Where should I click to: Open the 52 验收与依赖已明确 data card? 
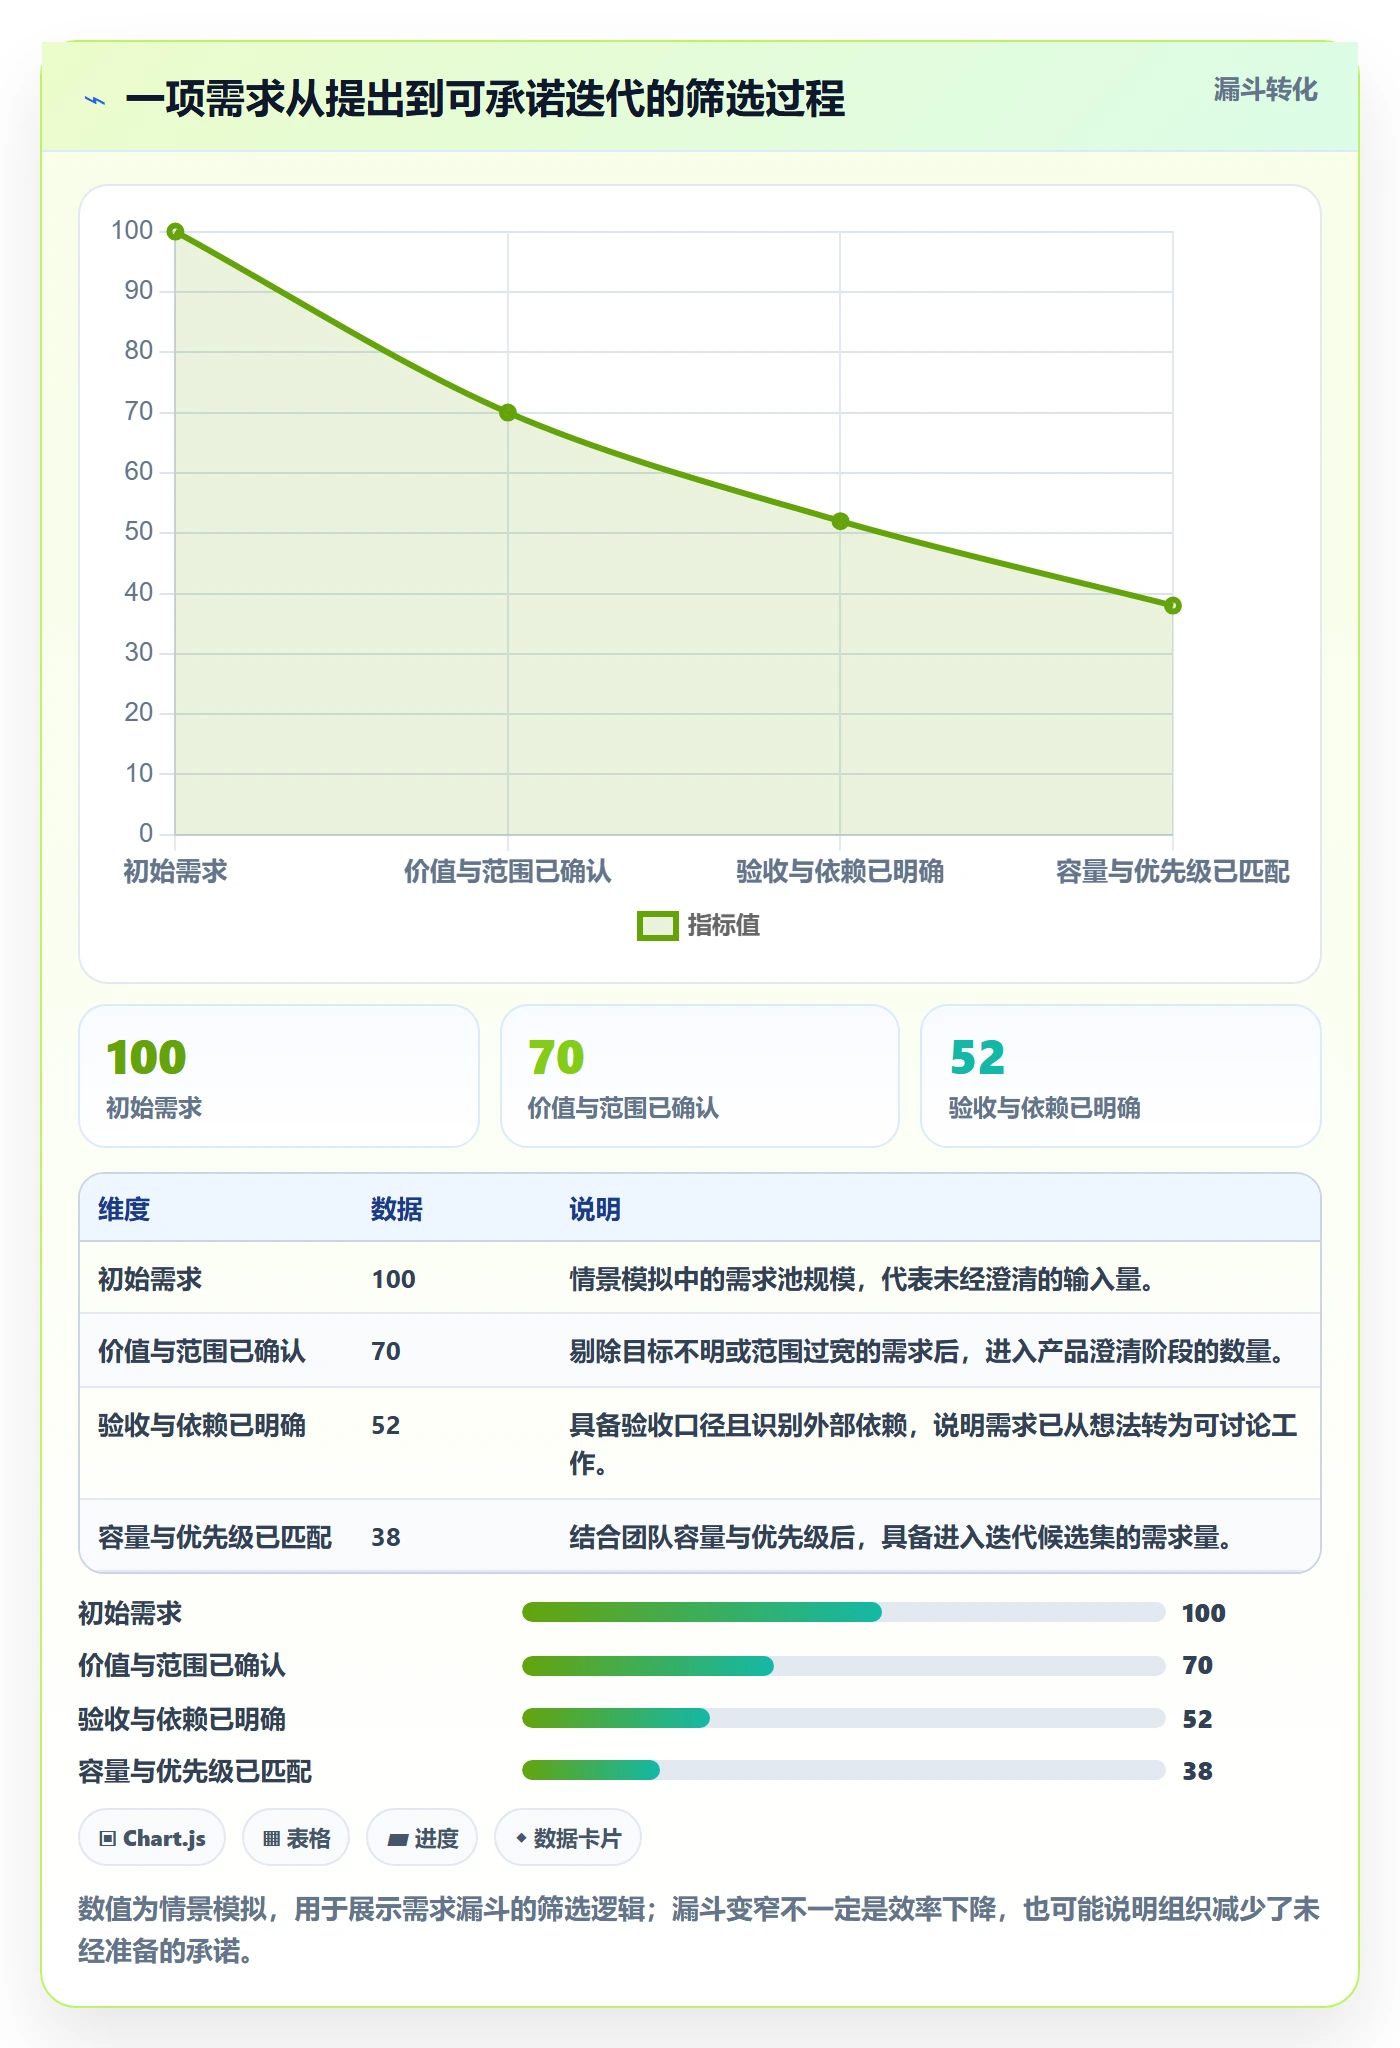coord(1121,1076)
